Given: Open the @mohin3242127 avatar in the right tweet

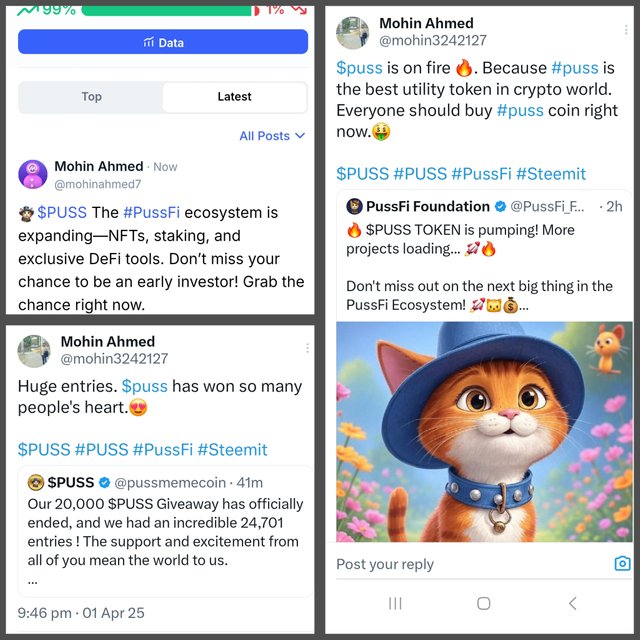Looking at the screenshot, I should tap(352, 32).
